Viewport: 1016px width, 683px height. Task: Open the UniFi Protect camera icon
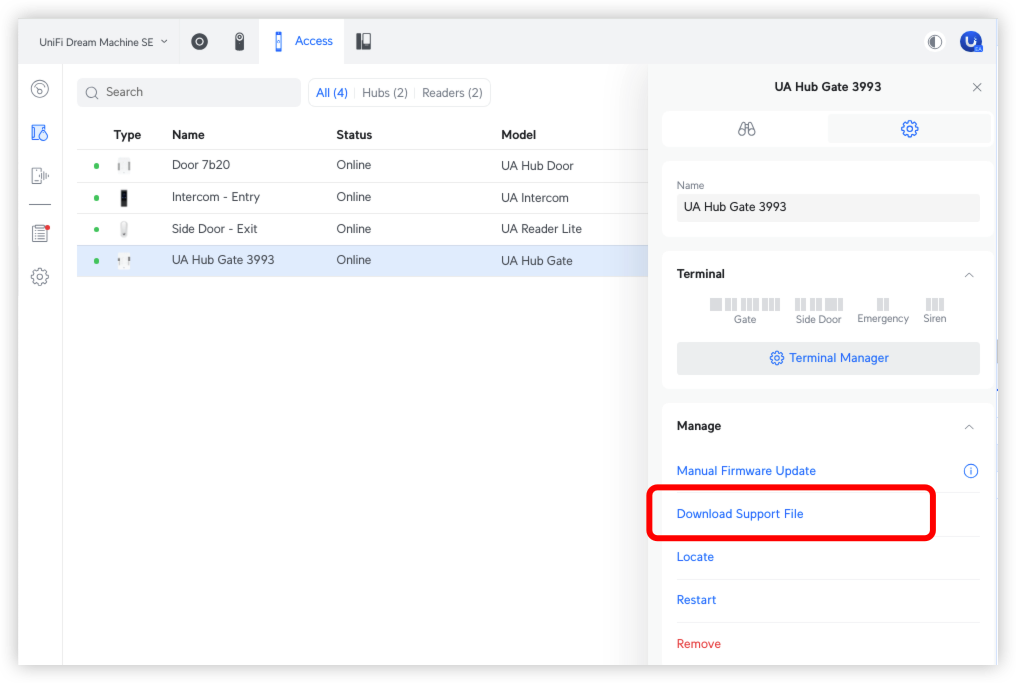pos(240,42)
